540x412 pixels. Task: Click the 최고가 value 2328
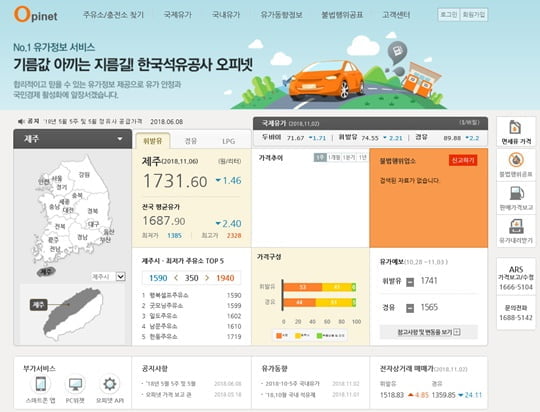click(234, 236)
